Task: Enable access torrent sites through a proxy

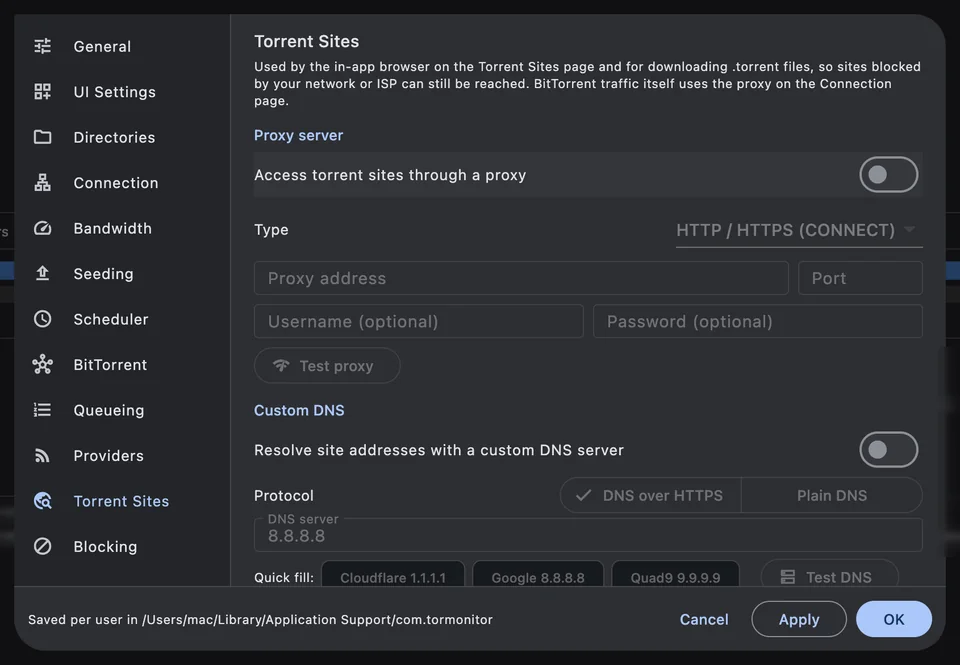Action: point(888,175)
